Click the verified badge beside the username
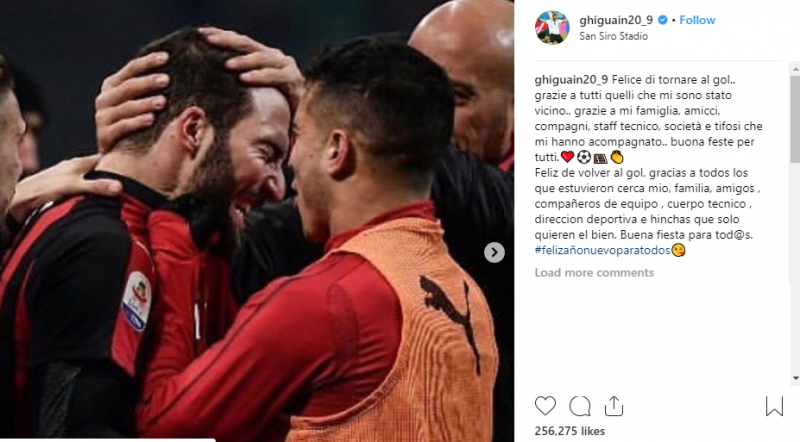Screen dimensions: 800x442 (662, 20)
